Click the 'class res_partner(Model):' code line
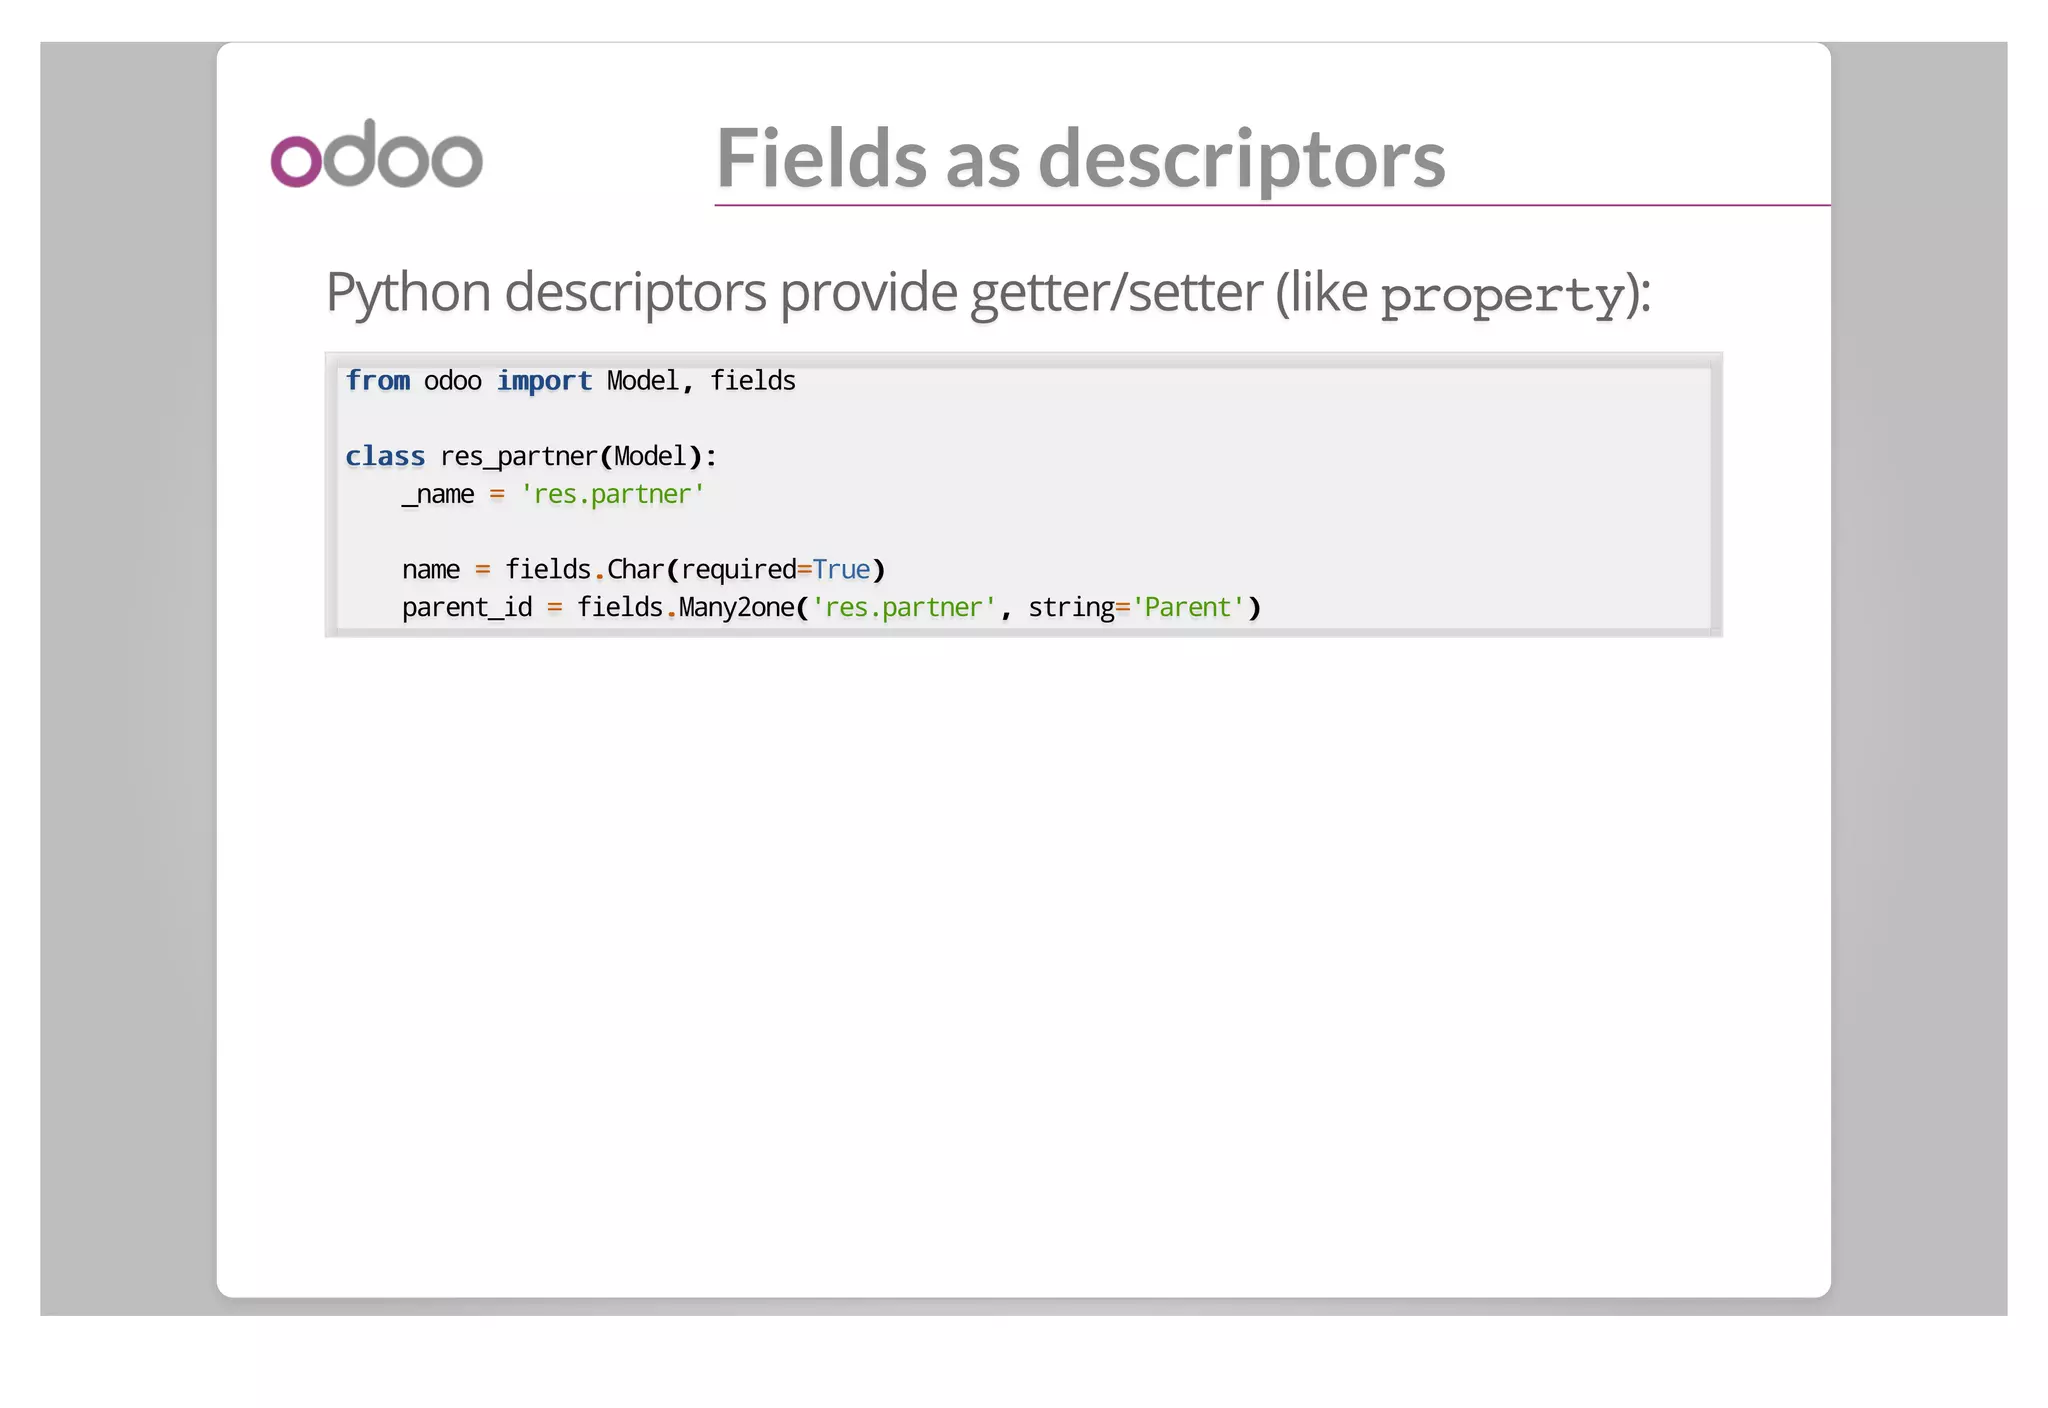 [x=531, y=457]
